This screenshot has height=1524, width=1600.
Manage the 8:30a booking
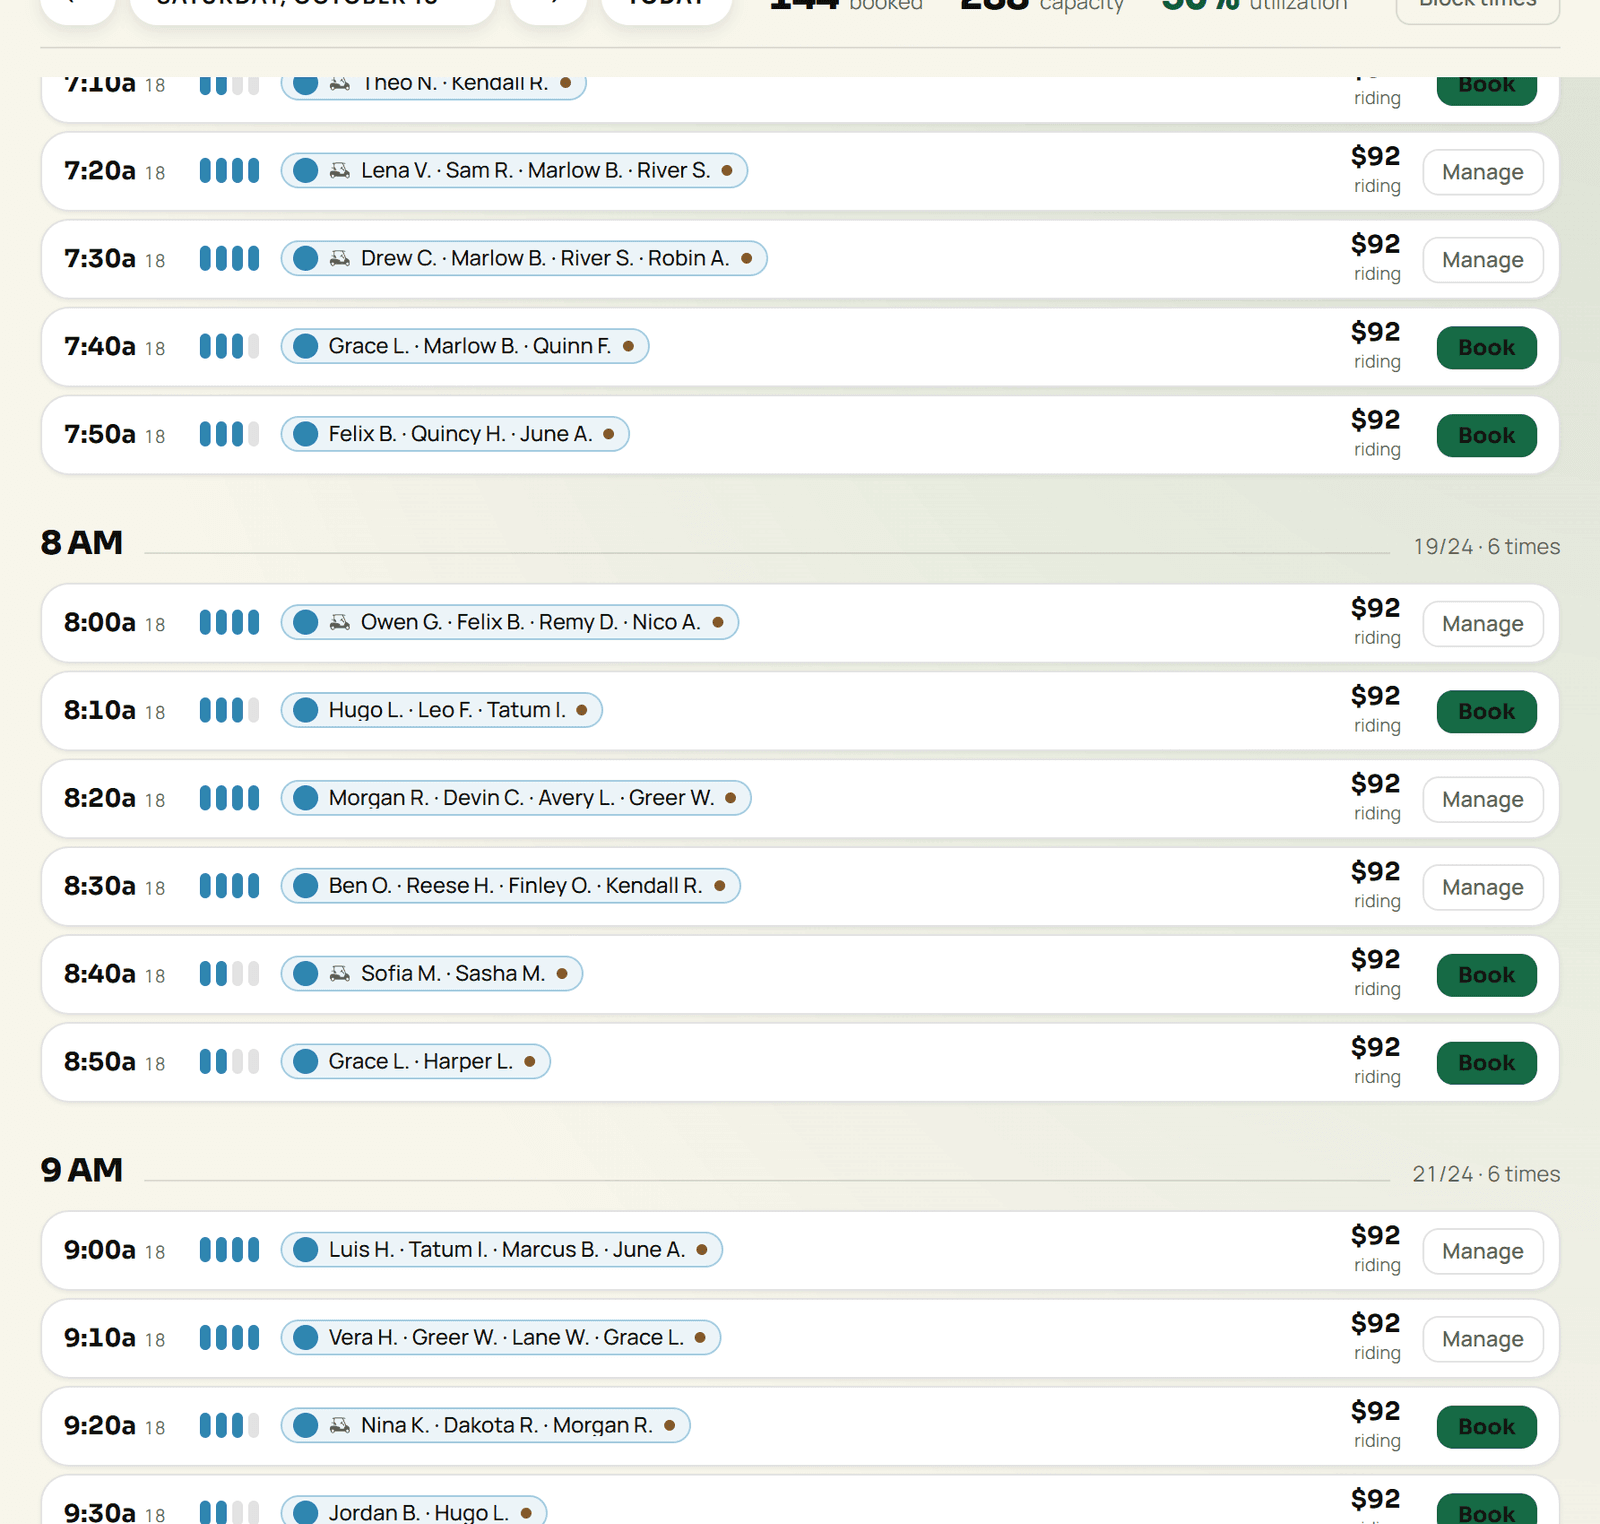click(1482, 888)
